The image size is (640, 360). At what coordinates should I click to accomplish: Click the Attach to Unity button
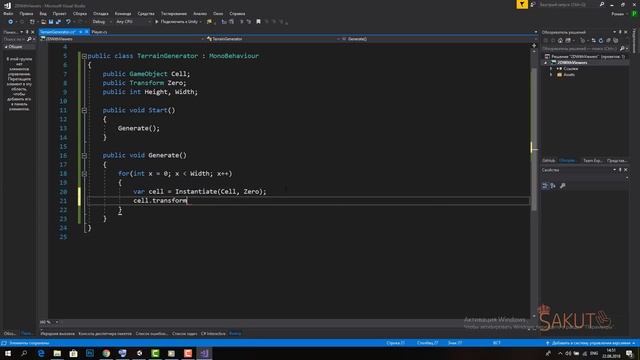pos(178,22)
